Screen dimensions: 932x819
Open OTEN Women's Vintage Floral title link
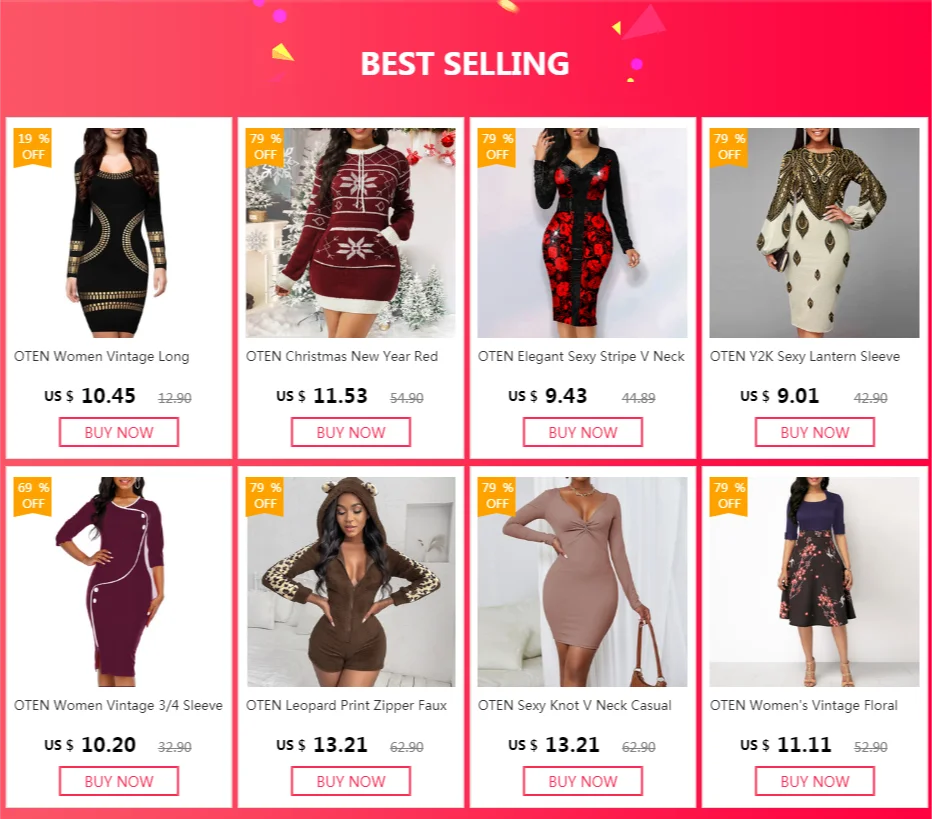(x=804, y=705)
